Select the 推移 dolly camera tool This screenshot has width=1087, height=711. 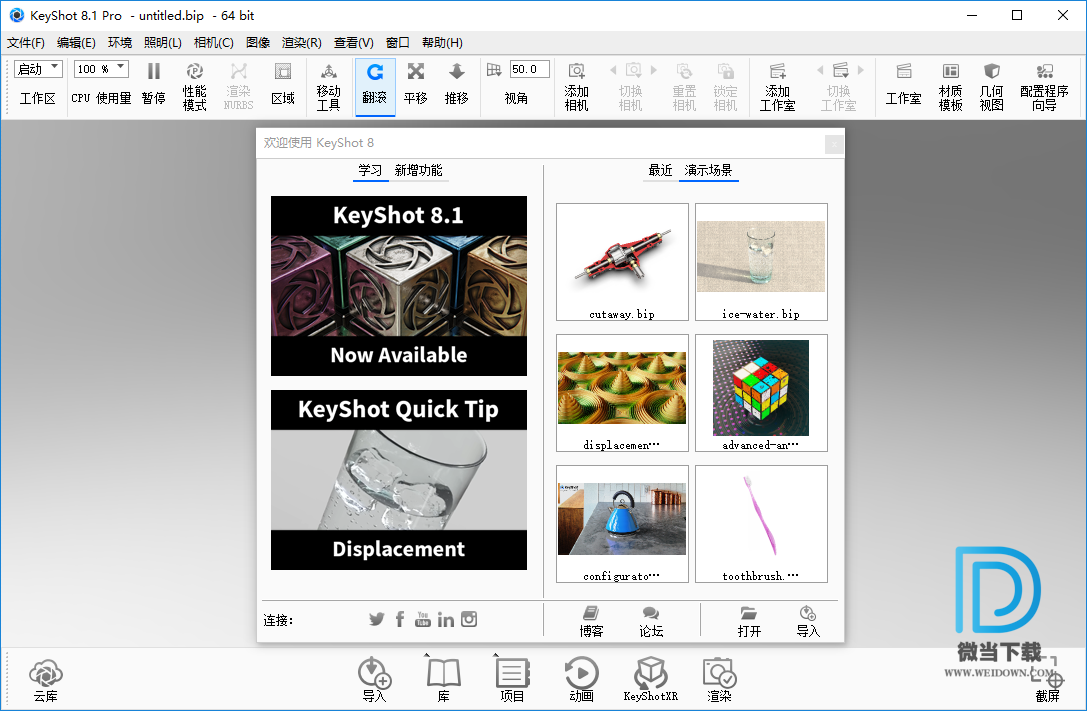coord(457,84)
